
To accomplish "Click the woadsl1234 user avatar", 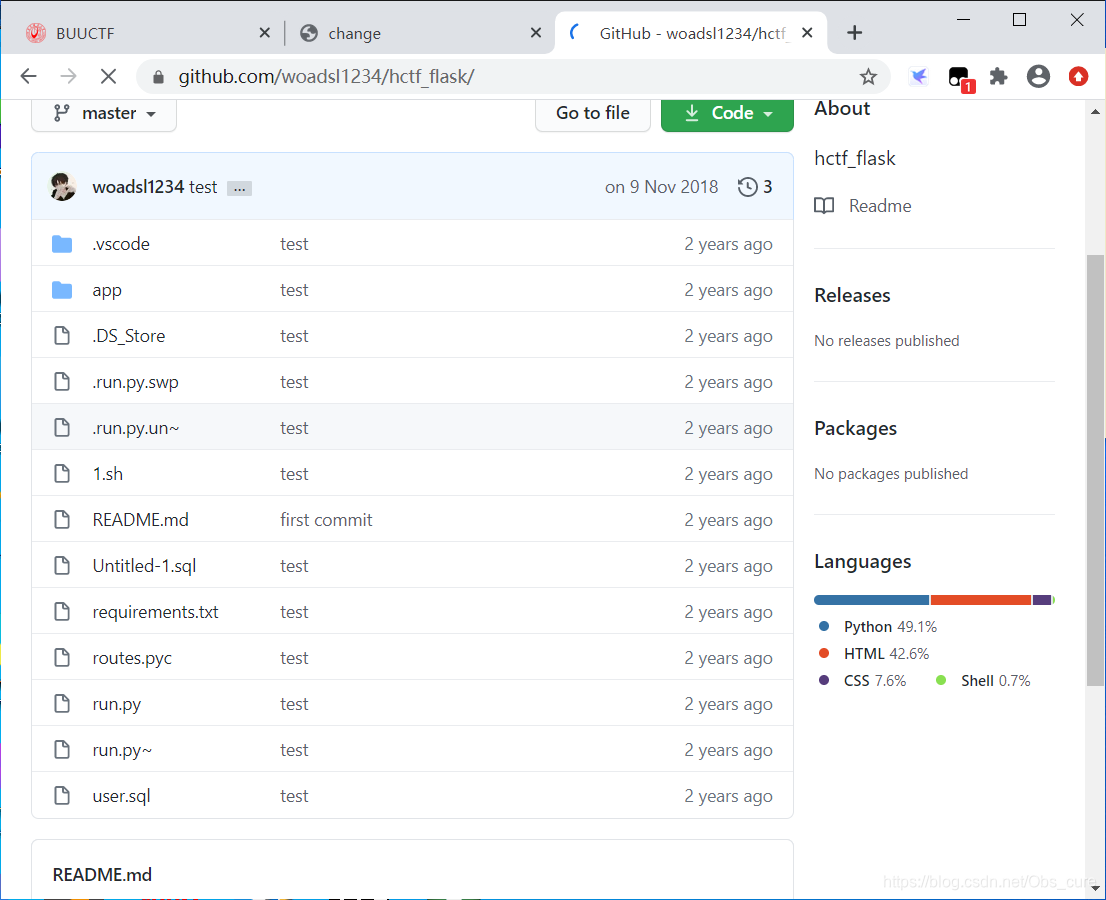I will (x=63, y=187).
